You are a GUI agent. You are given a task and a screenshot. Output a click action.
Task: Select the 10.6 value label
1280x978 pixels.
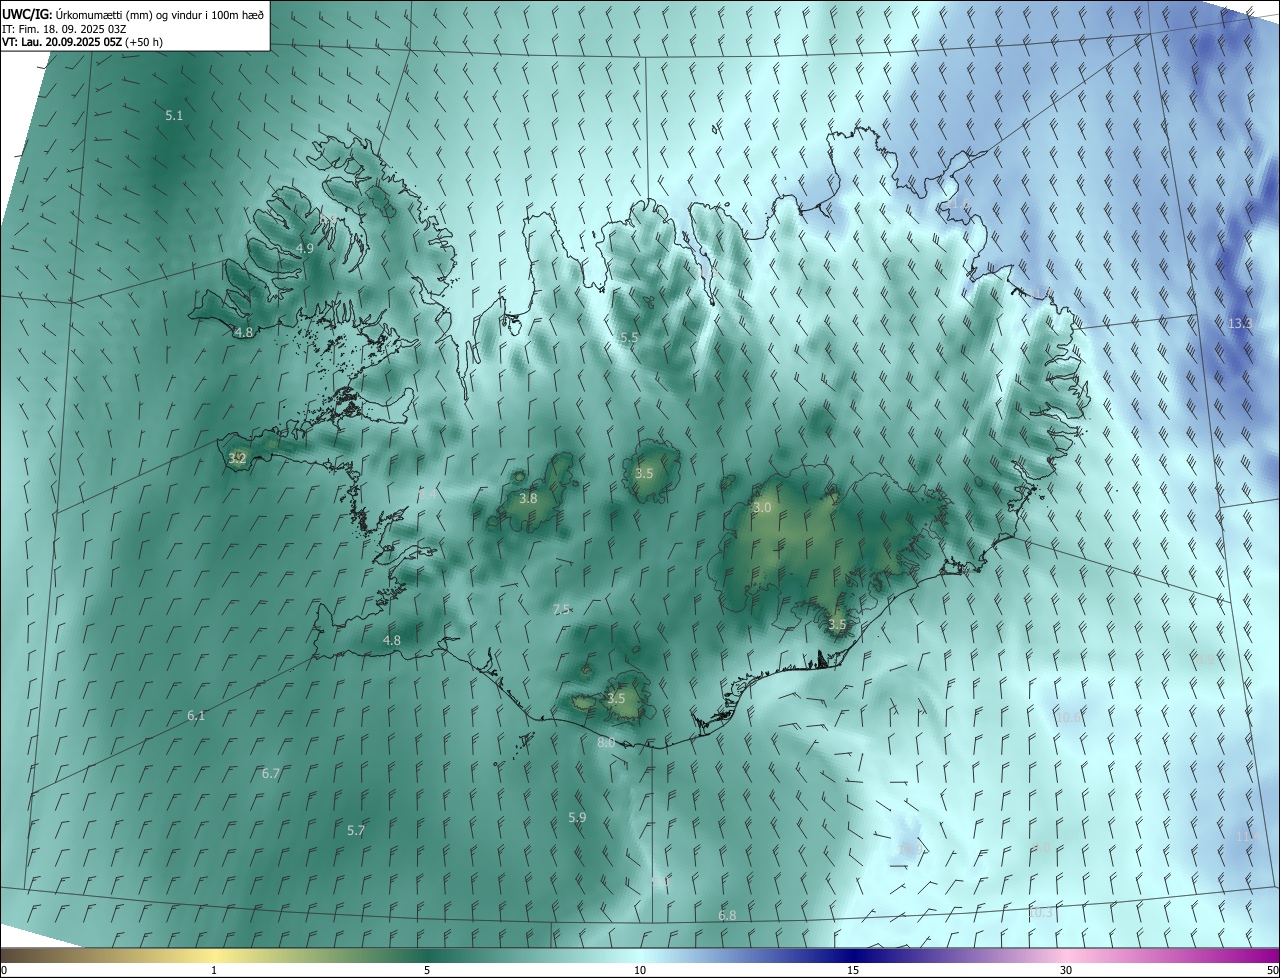coord(1069,717)
